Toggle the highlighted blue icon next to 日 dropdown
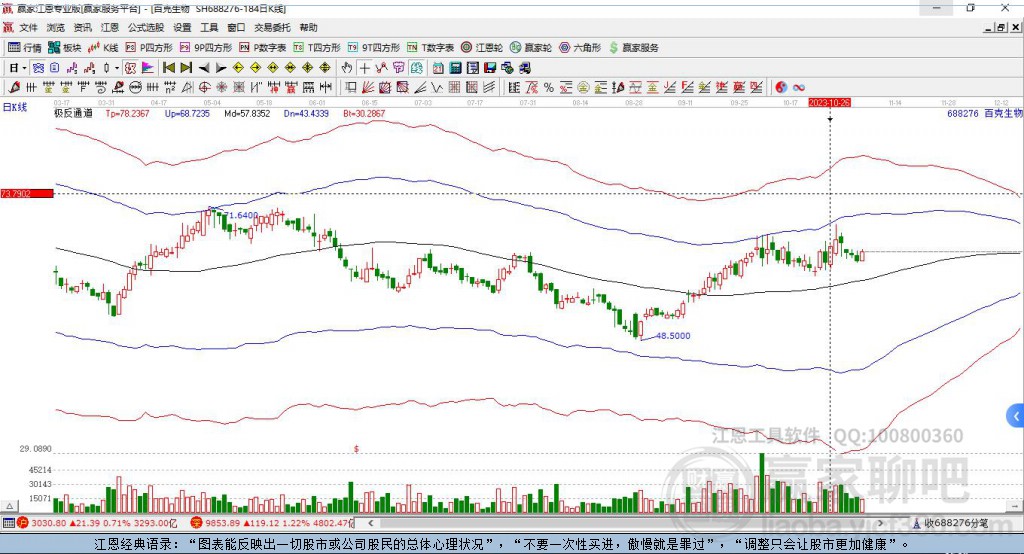The height and width of the screenshot is (554, 1024). [38, 68]
